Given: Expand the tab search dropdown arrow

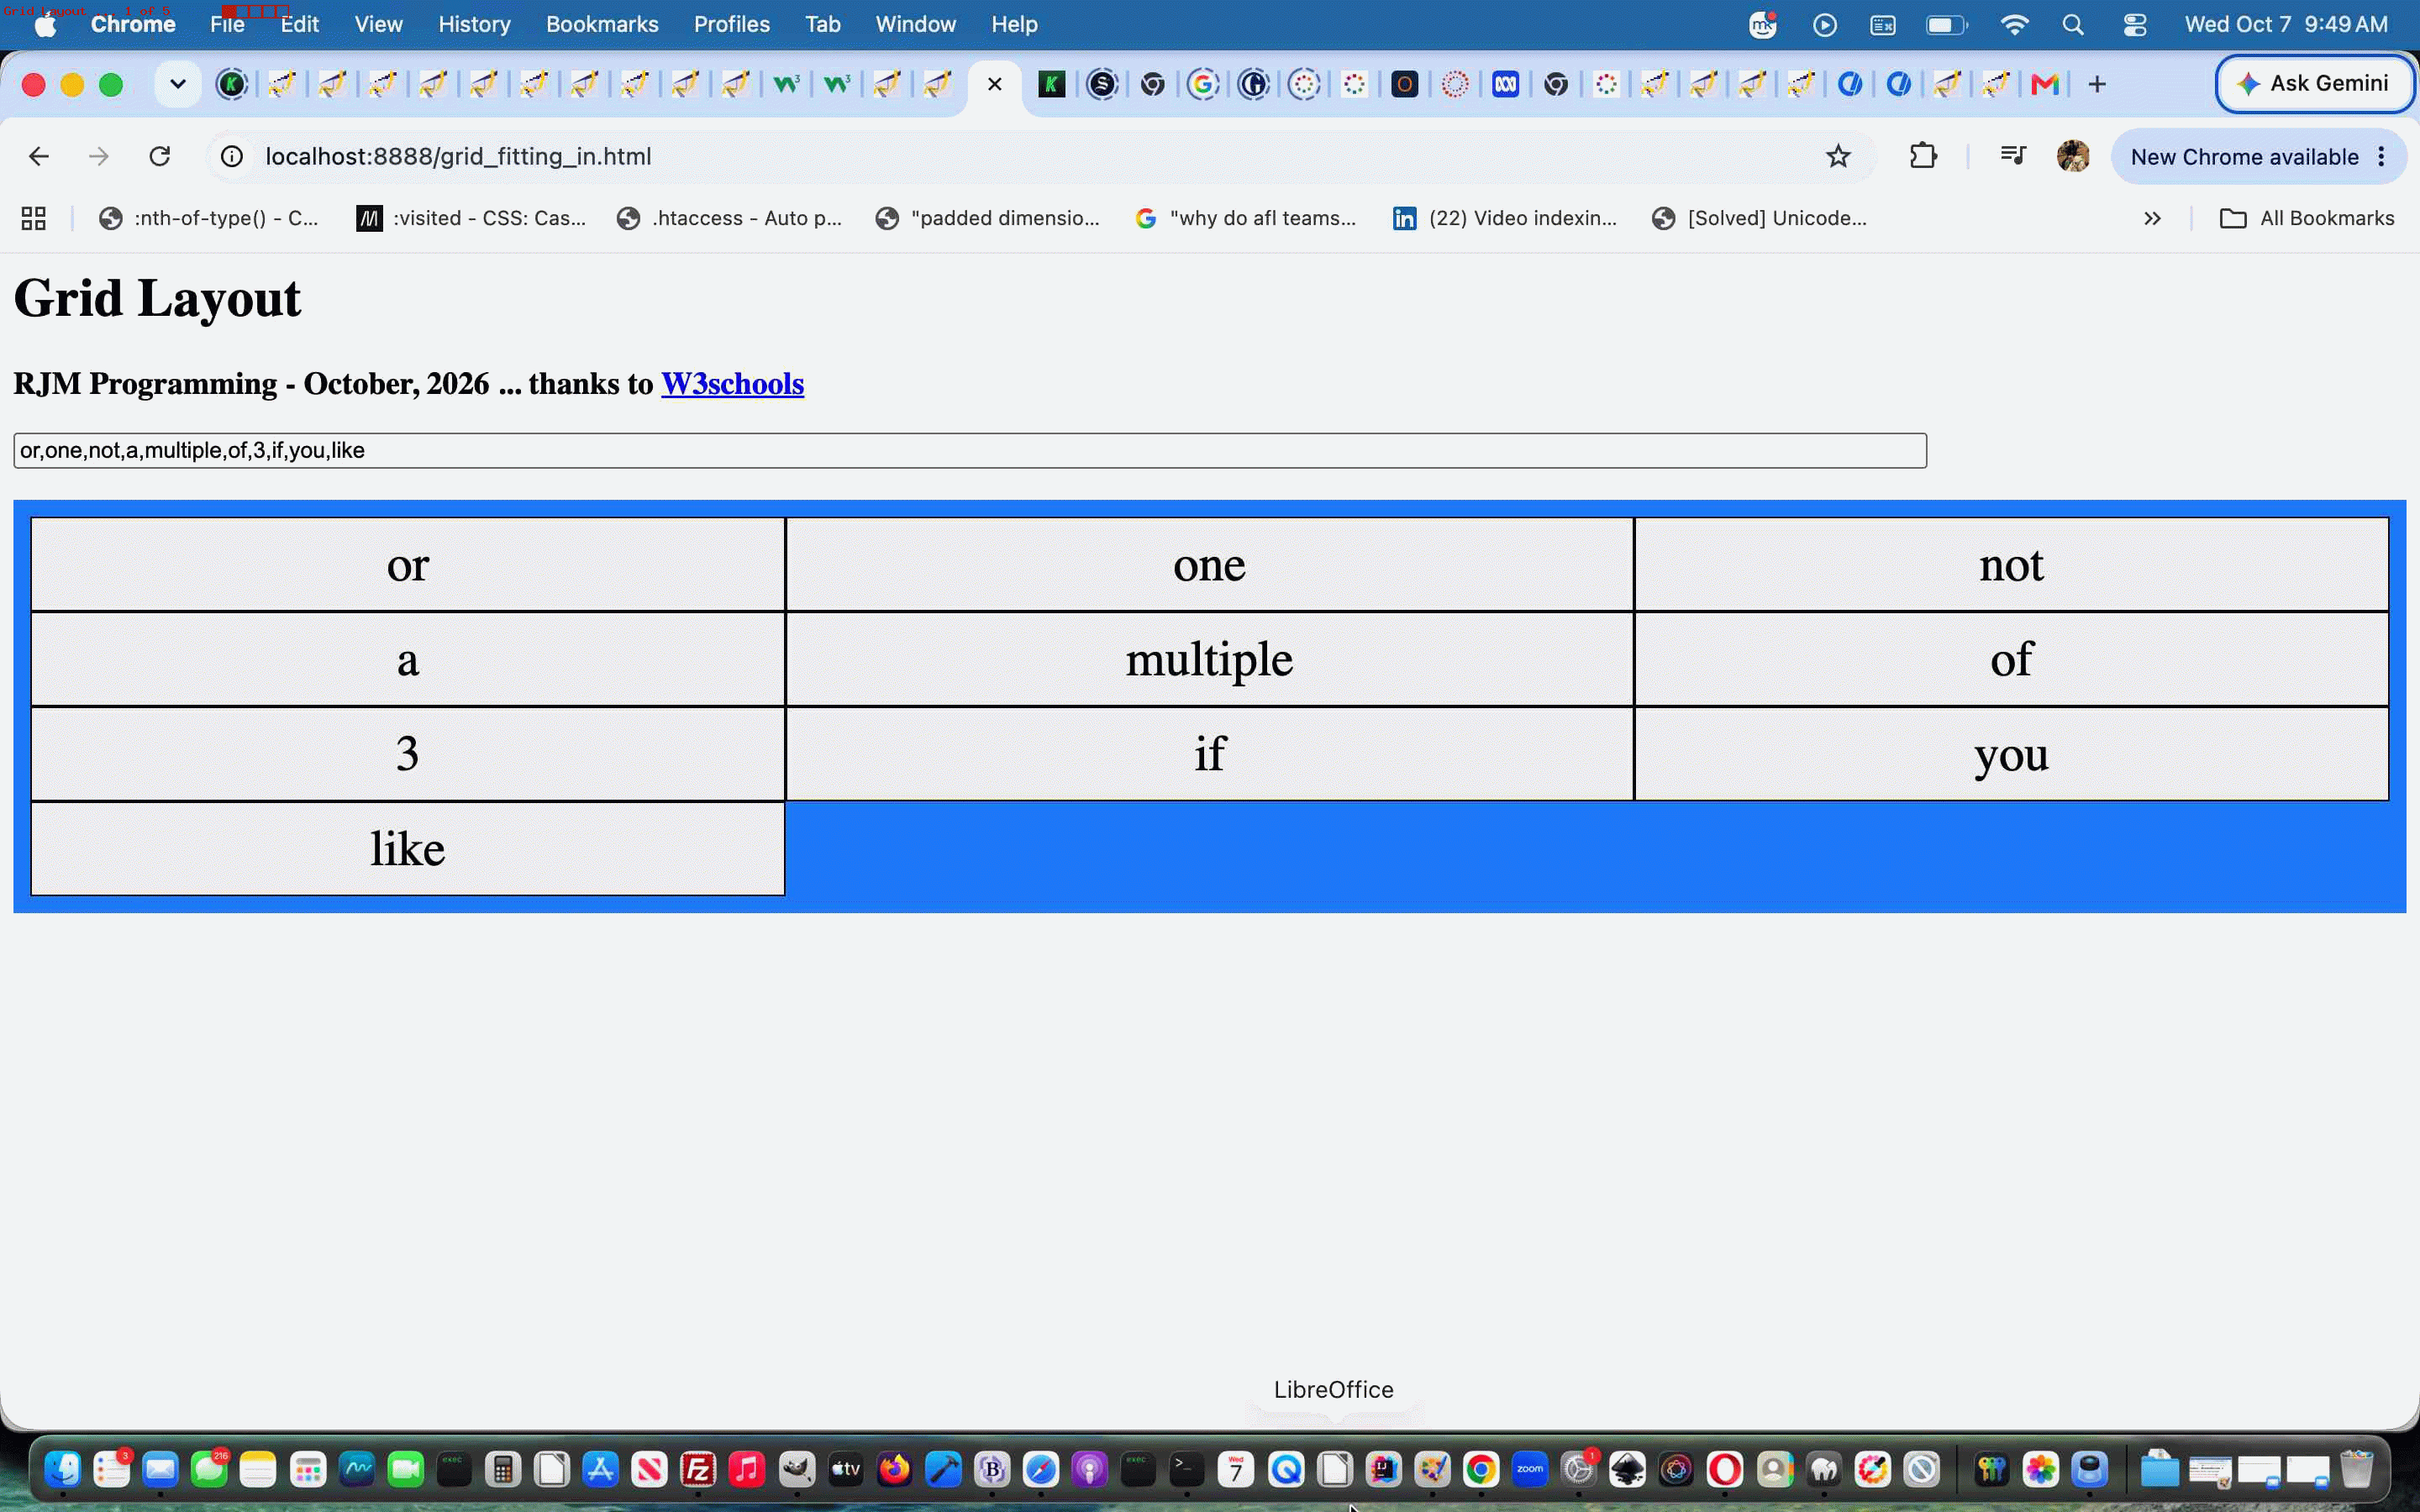Looking at the screenshot, I should [178, 84].
